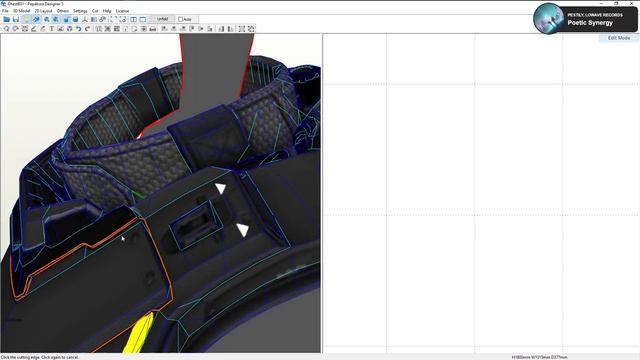Screen dimensions: 640x360
Task: Click the model dimensions text in status bar
Action: pyautogui.click(x=539, y=357)
